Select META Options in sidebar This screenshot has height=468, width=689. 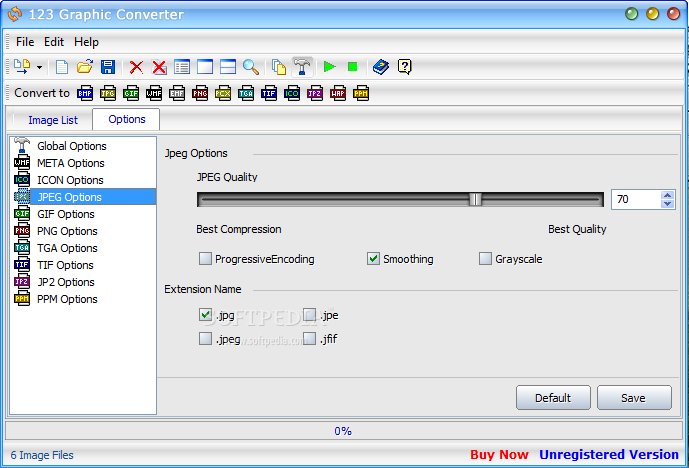[x=71, y=163]
